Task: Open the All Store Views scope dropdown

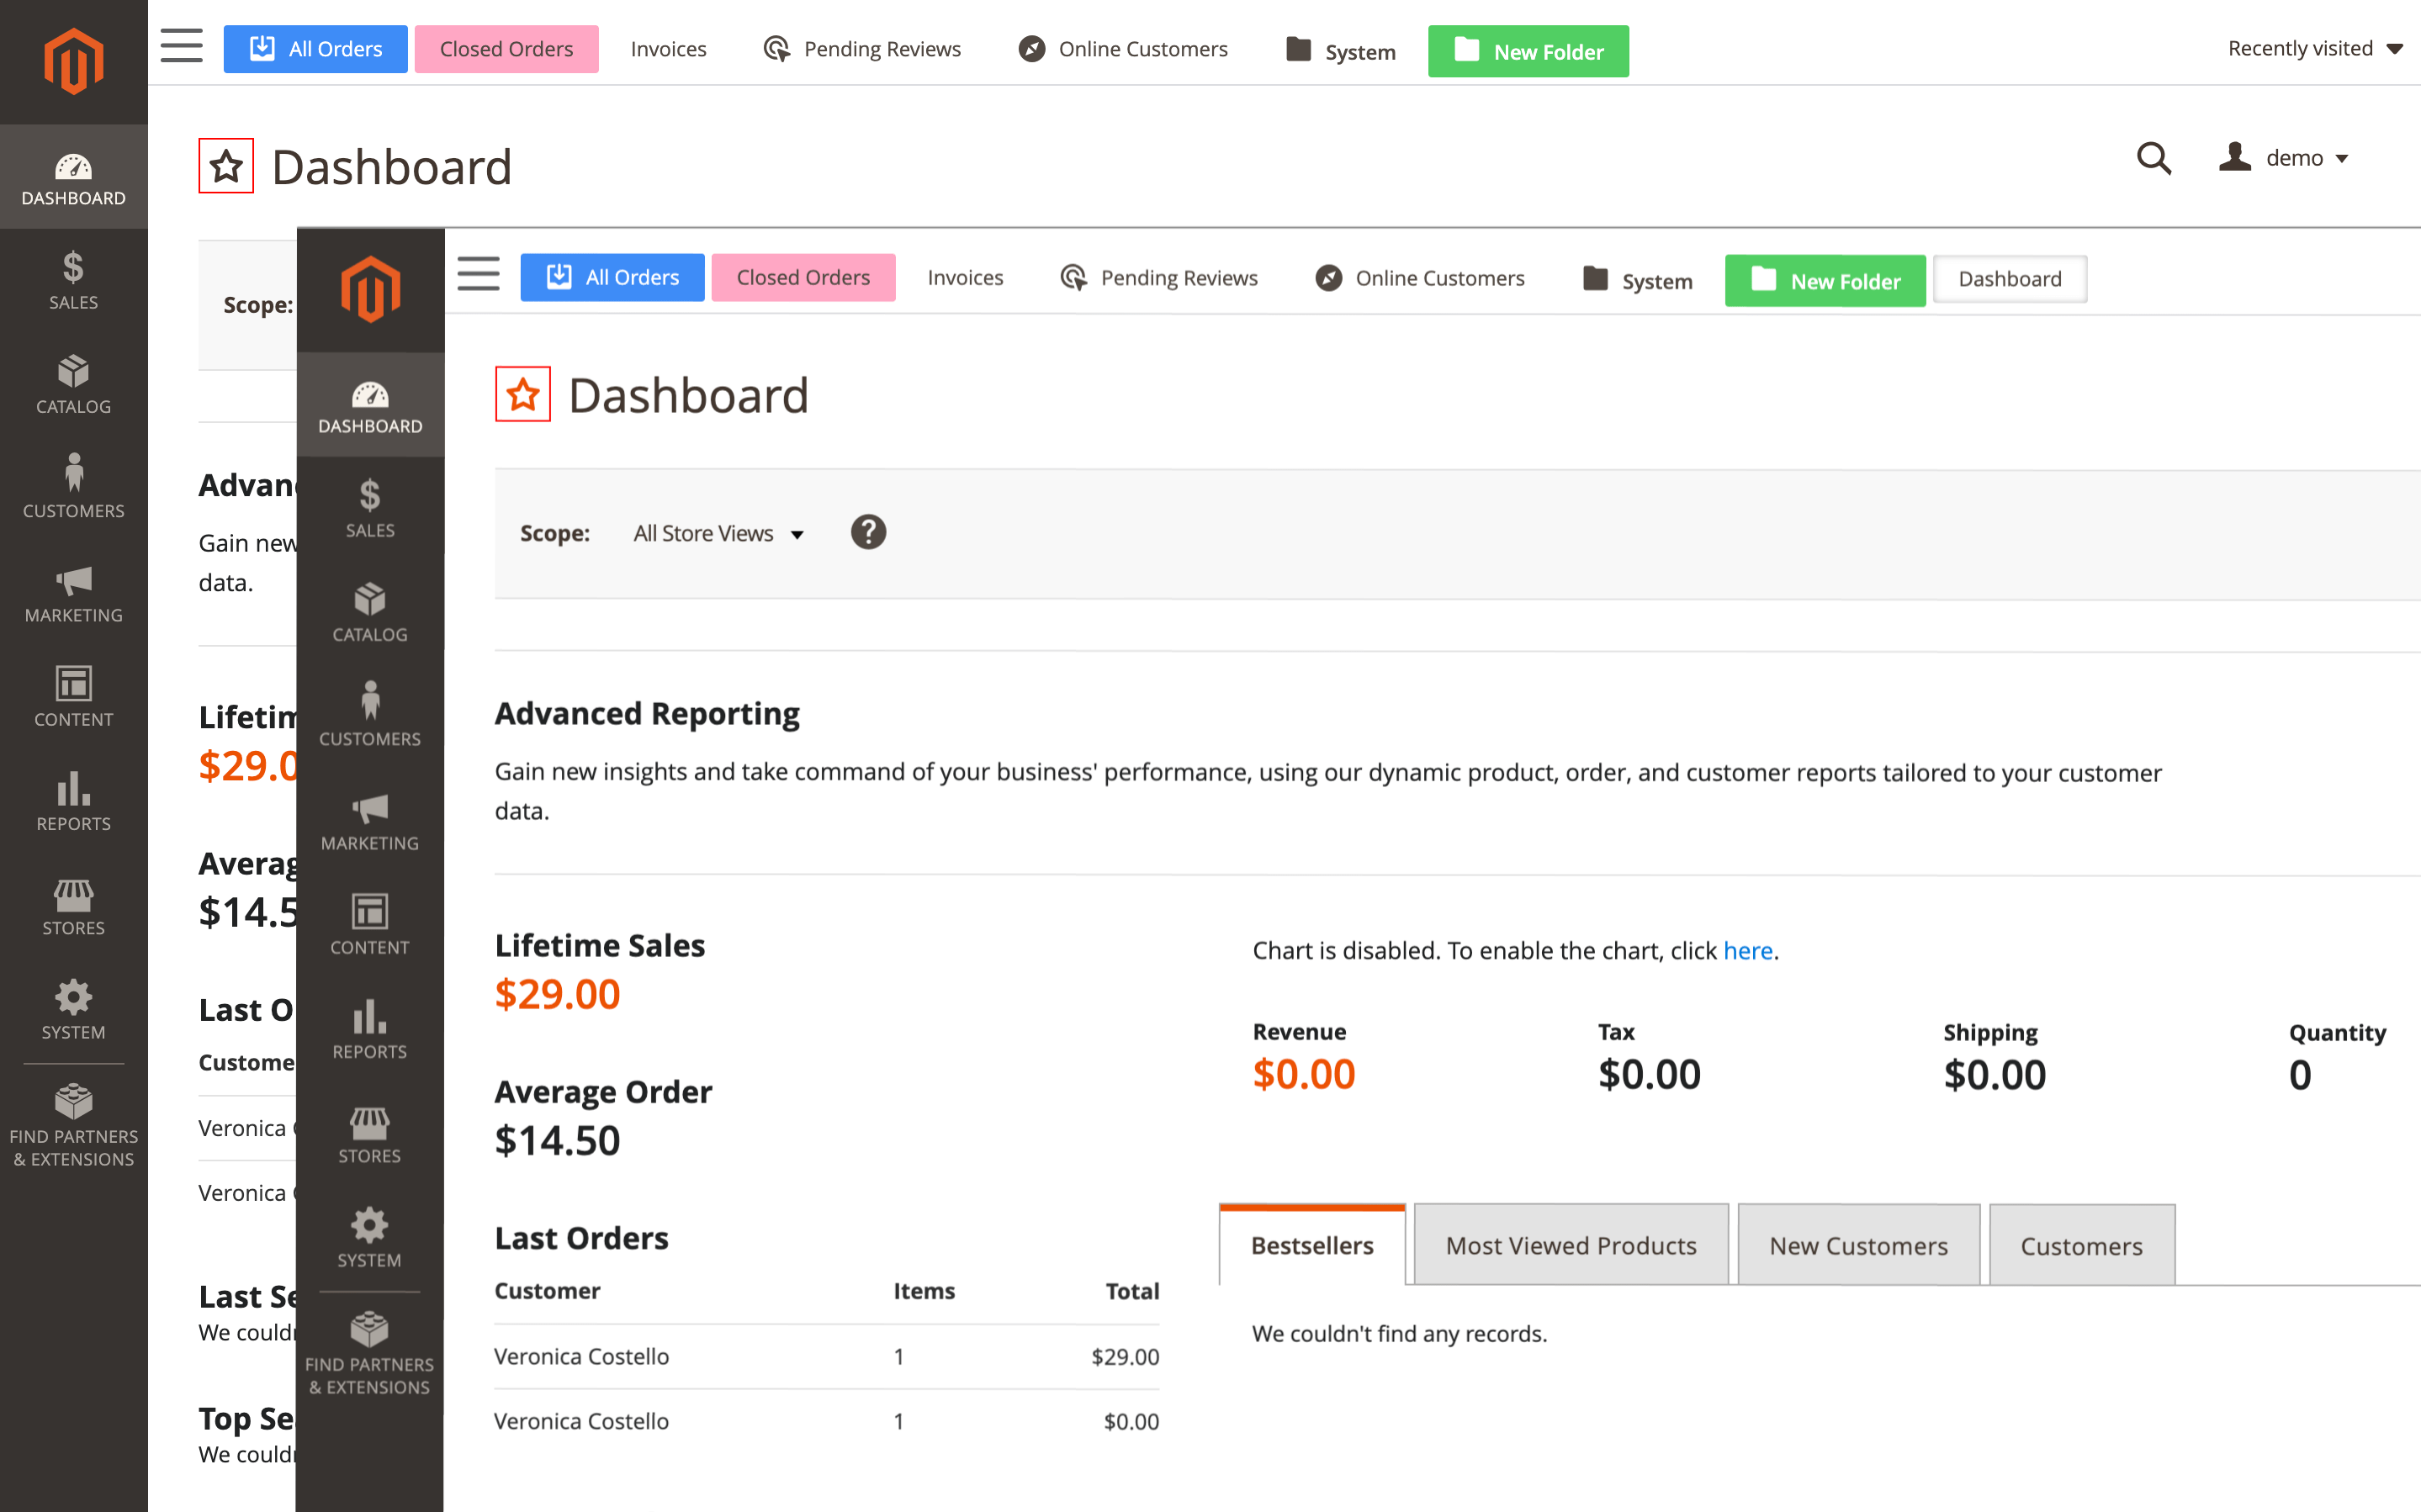Action: click(718, 533)
